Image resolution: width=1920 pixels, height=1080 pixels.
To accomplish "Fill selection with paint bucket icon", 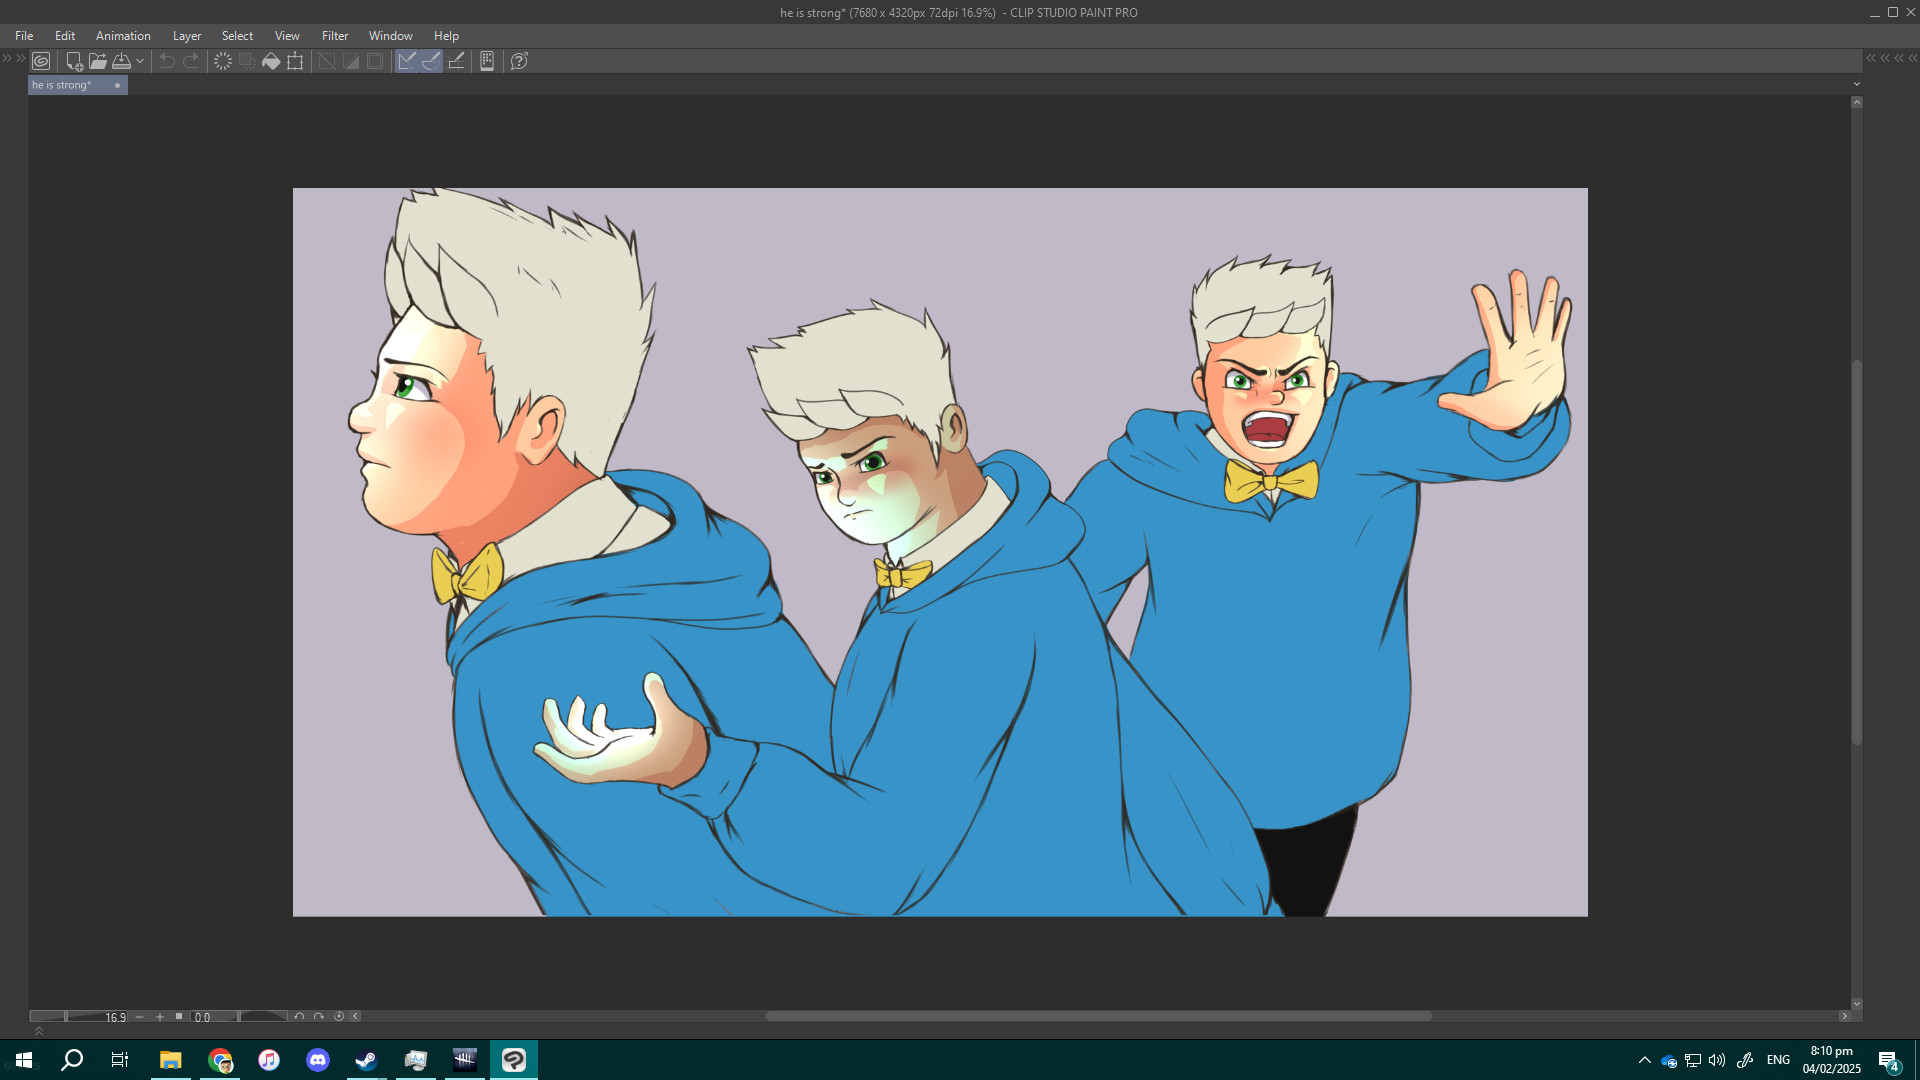I will coord(271,61).
